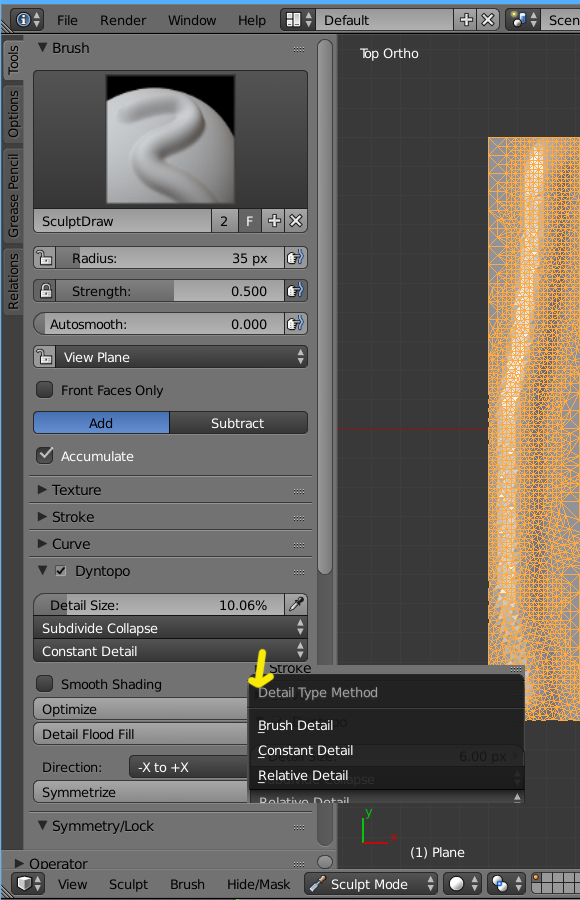Collapse the Brush panel

tap(42, 48)
